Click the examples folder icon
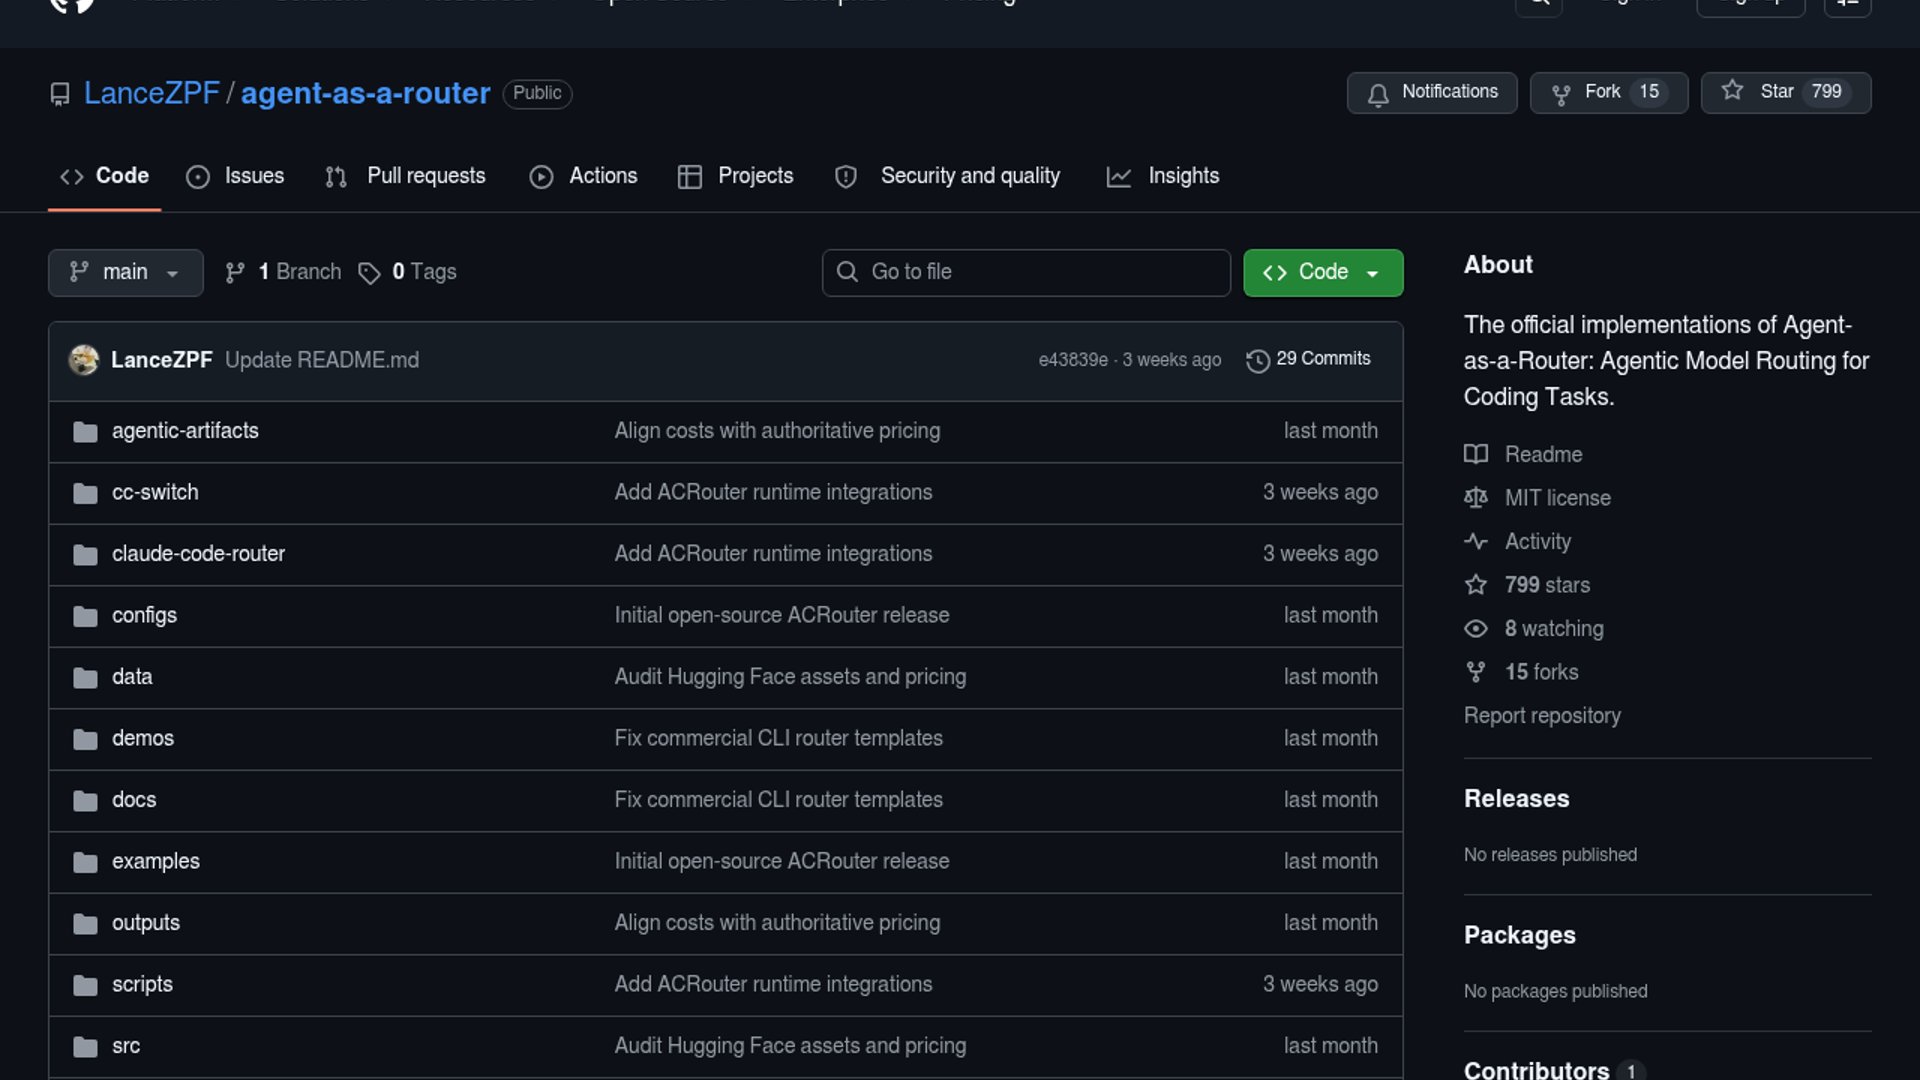This screenshot has height=1080, width=1920. click(85, 863)
